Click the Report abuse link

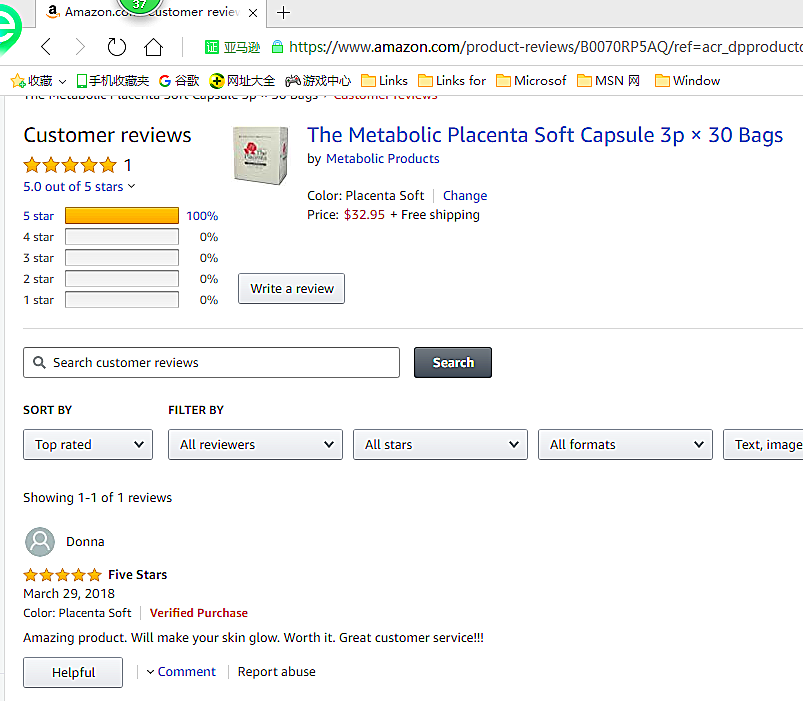[x=276, y=672]
